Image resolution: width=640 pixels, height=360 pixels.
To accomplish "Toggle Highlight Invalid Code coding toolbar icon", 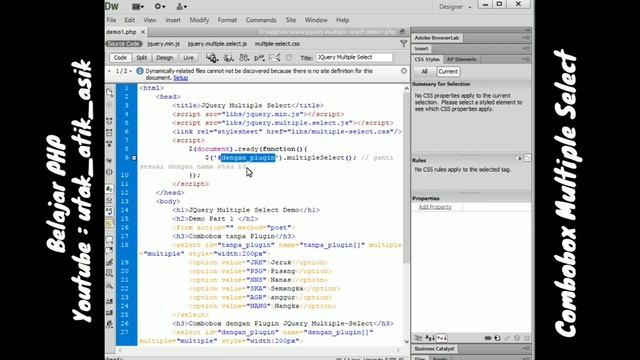I will pyautogui.click(x=109, y=200).
